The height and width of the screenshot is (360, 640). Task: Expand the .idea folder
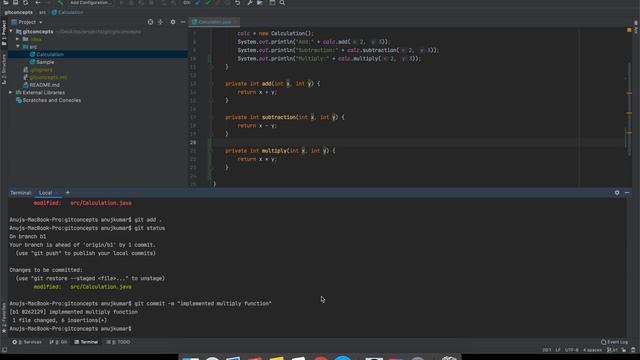pyautogui.click(x=18, y=39)
